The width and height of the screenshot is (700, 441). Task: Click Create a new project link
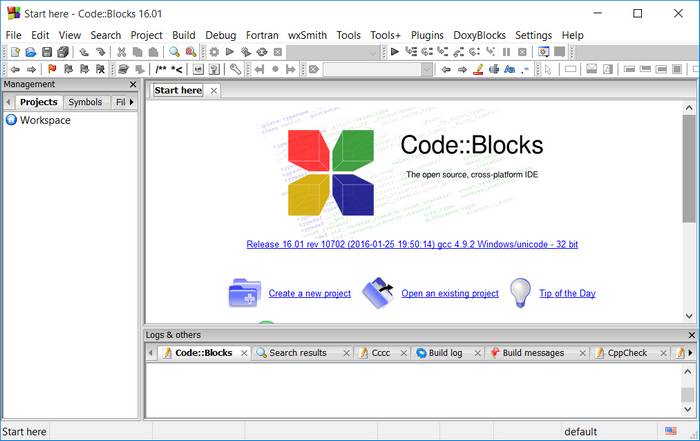point(309,294)
